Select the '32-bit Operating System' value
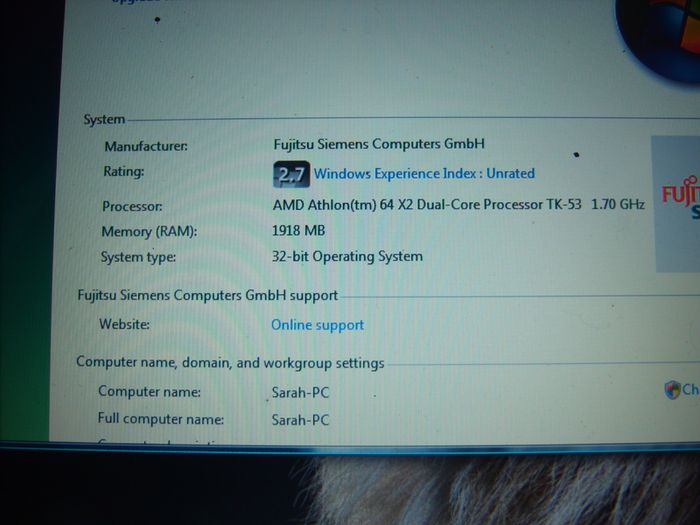Screen dimensions: 700x525 tap(347, 257)
